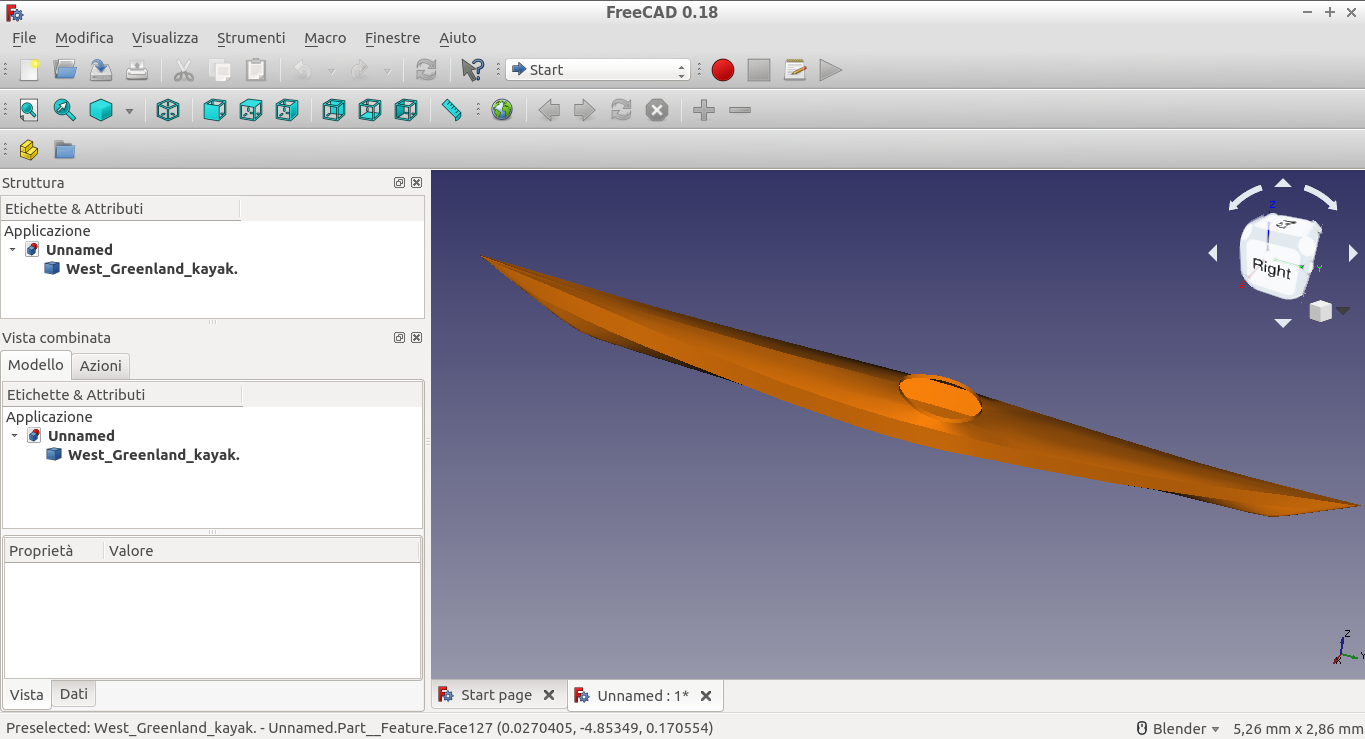Viewport: 1365px width, 739px height.
Task: Click the zoom out minus icon
Action: point(740,110)
